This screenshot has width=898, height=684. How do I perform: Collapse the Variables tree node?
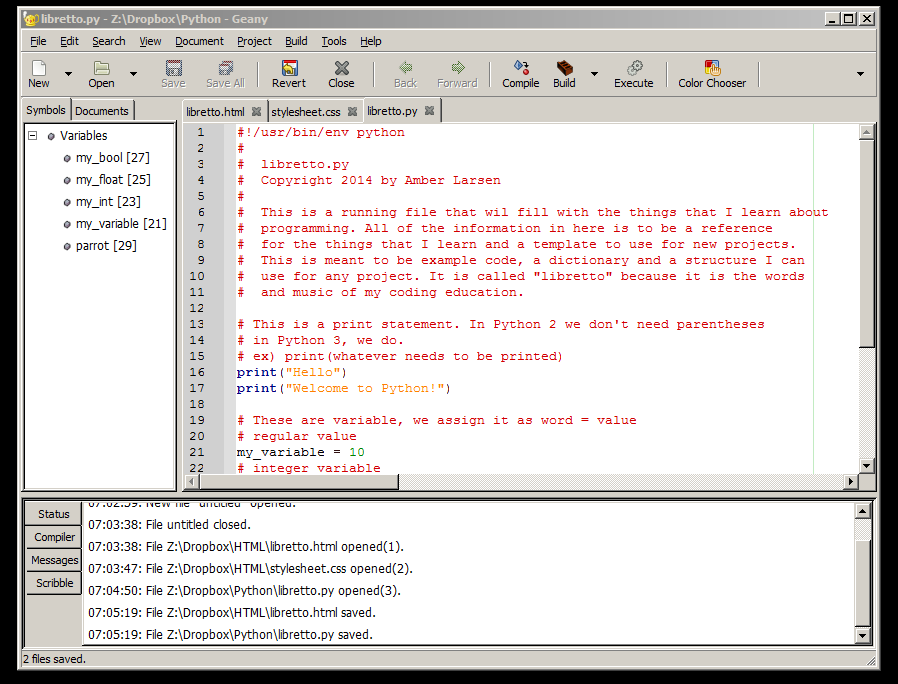tap(33, 136)
